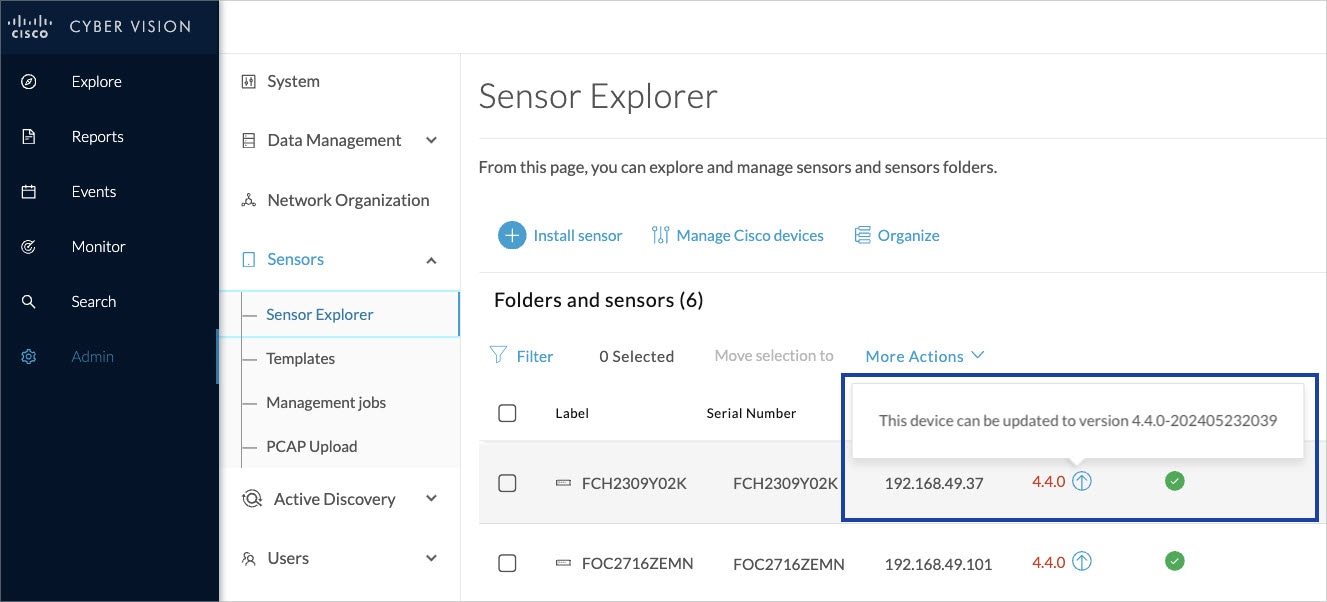Click update arrow icon for 192.168.49.37
Screen dimensions: 1327x602
1082,482
